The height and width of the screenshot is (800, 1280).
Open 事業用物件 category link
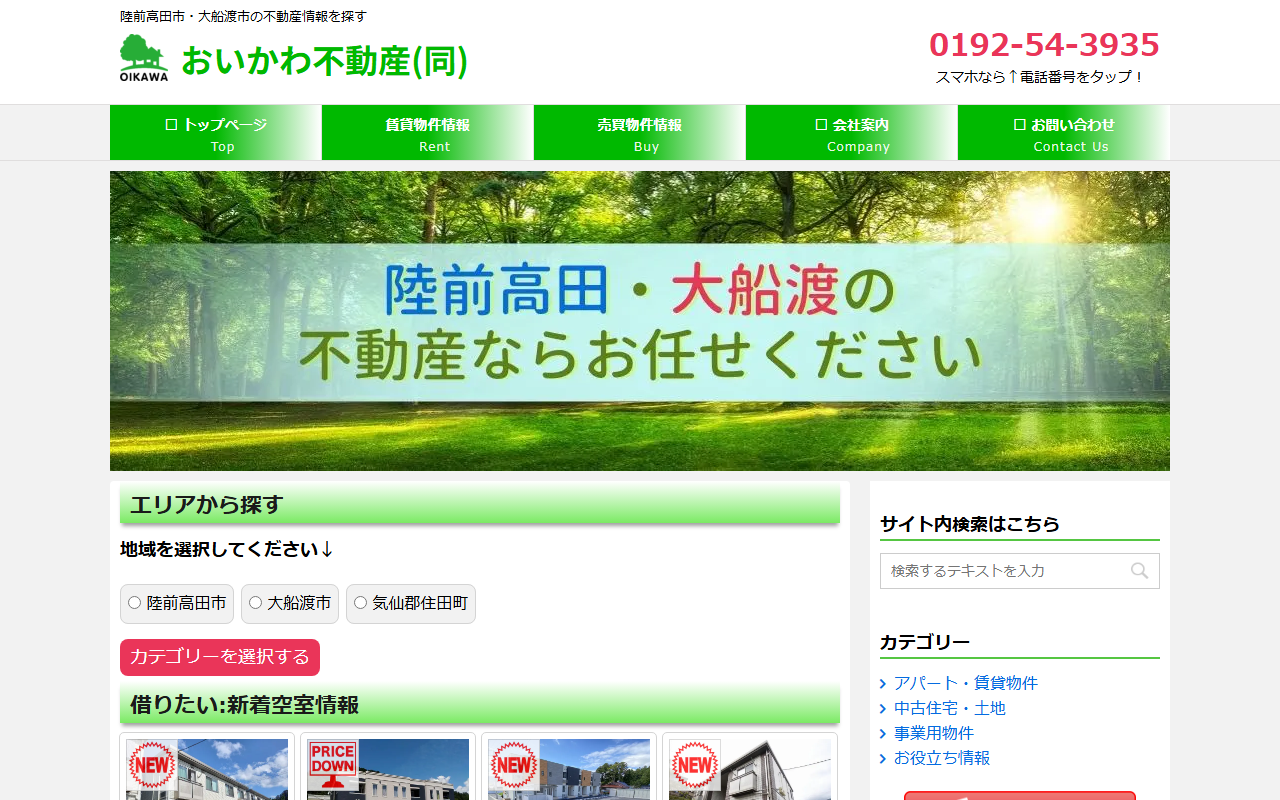934,733
